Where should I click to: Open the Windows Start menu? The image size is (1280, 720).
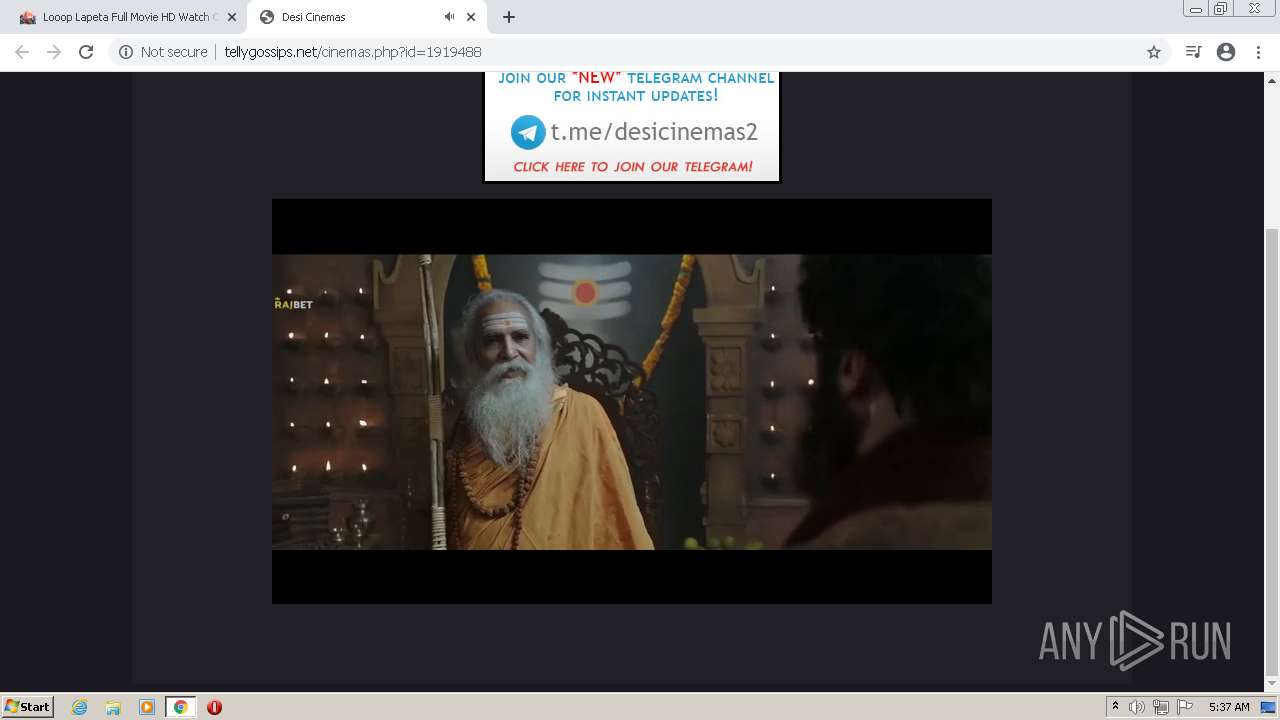click(x=27, y=706)
